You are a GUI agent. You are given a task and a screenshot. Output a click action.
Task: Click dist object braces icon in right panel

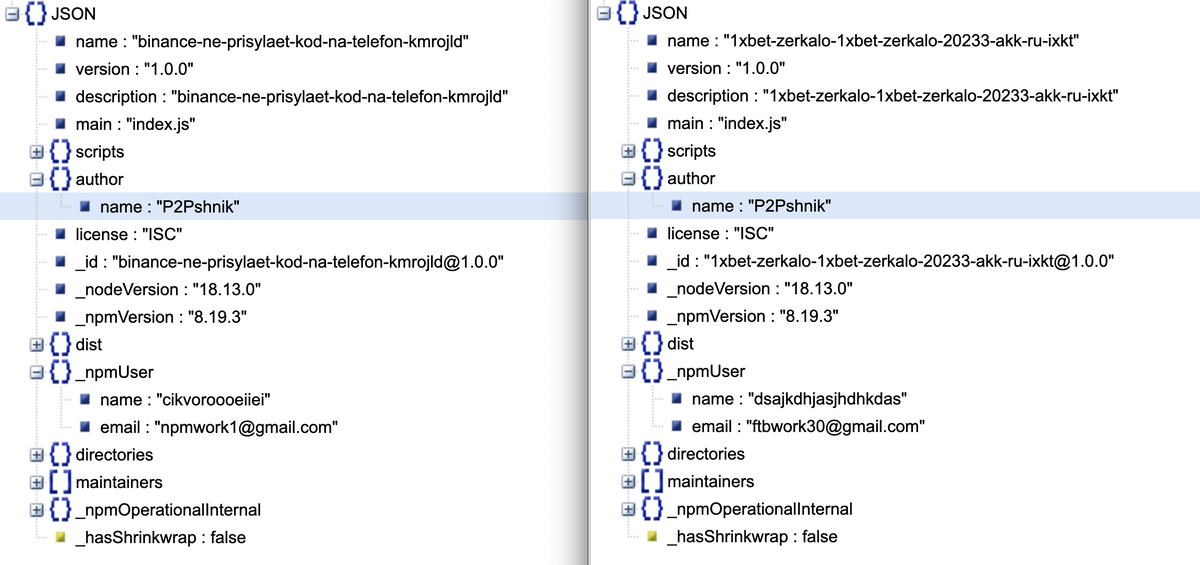pos(652,344)
